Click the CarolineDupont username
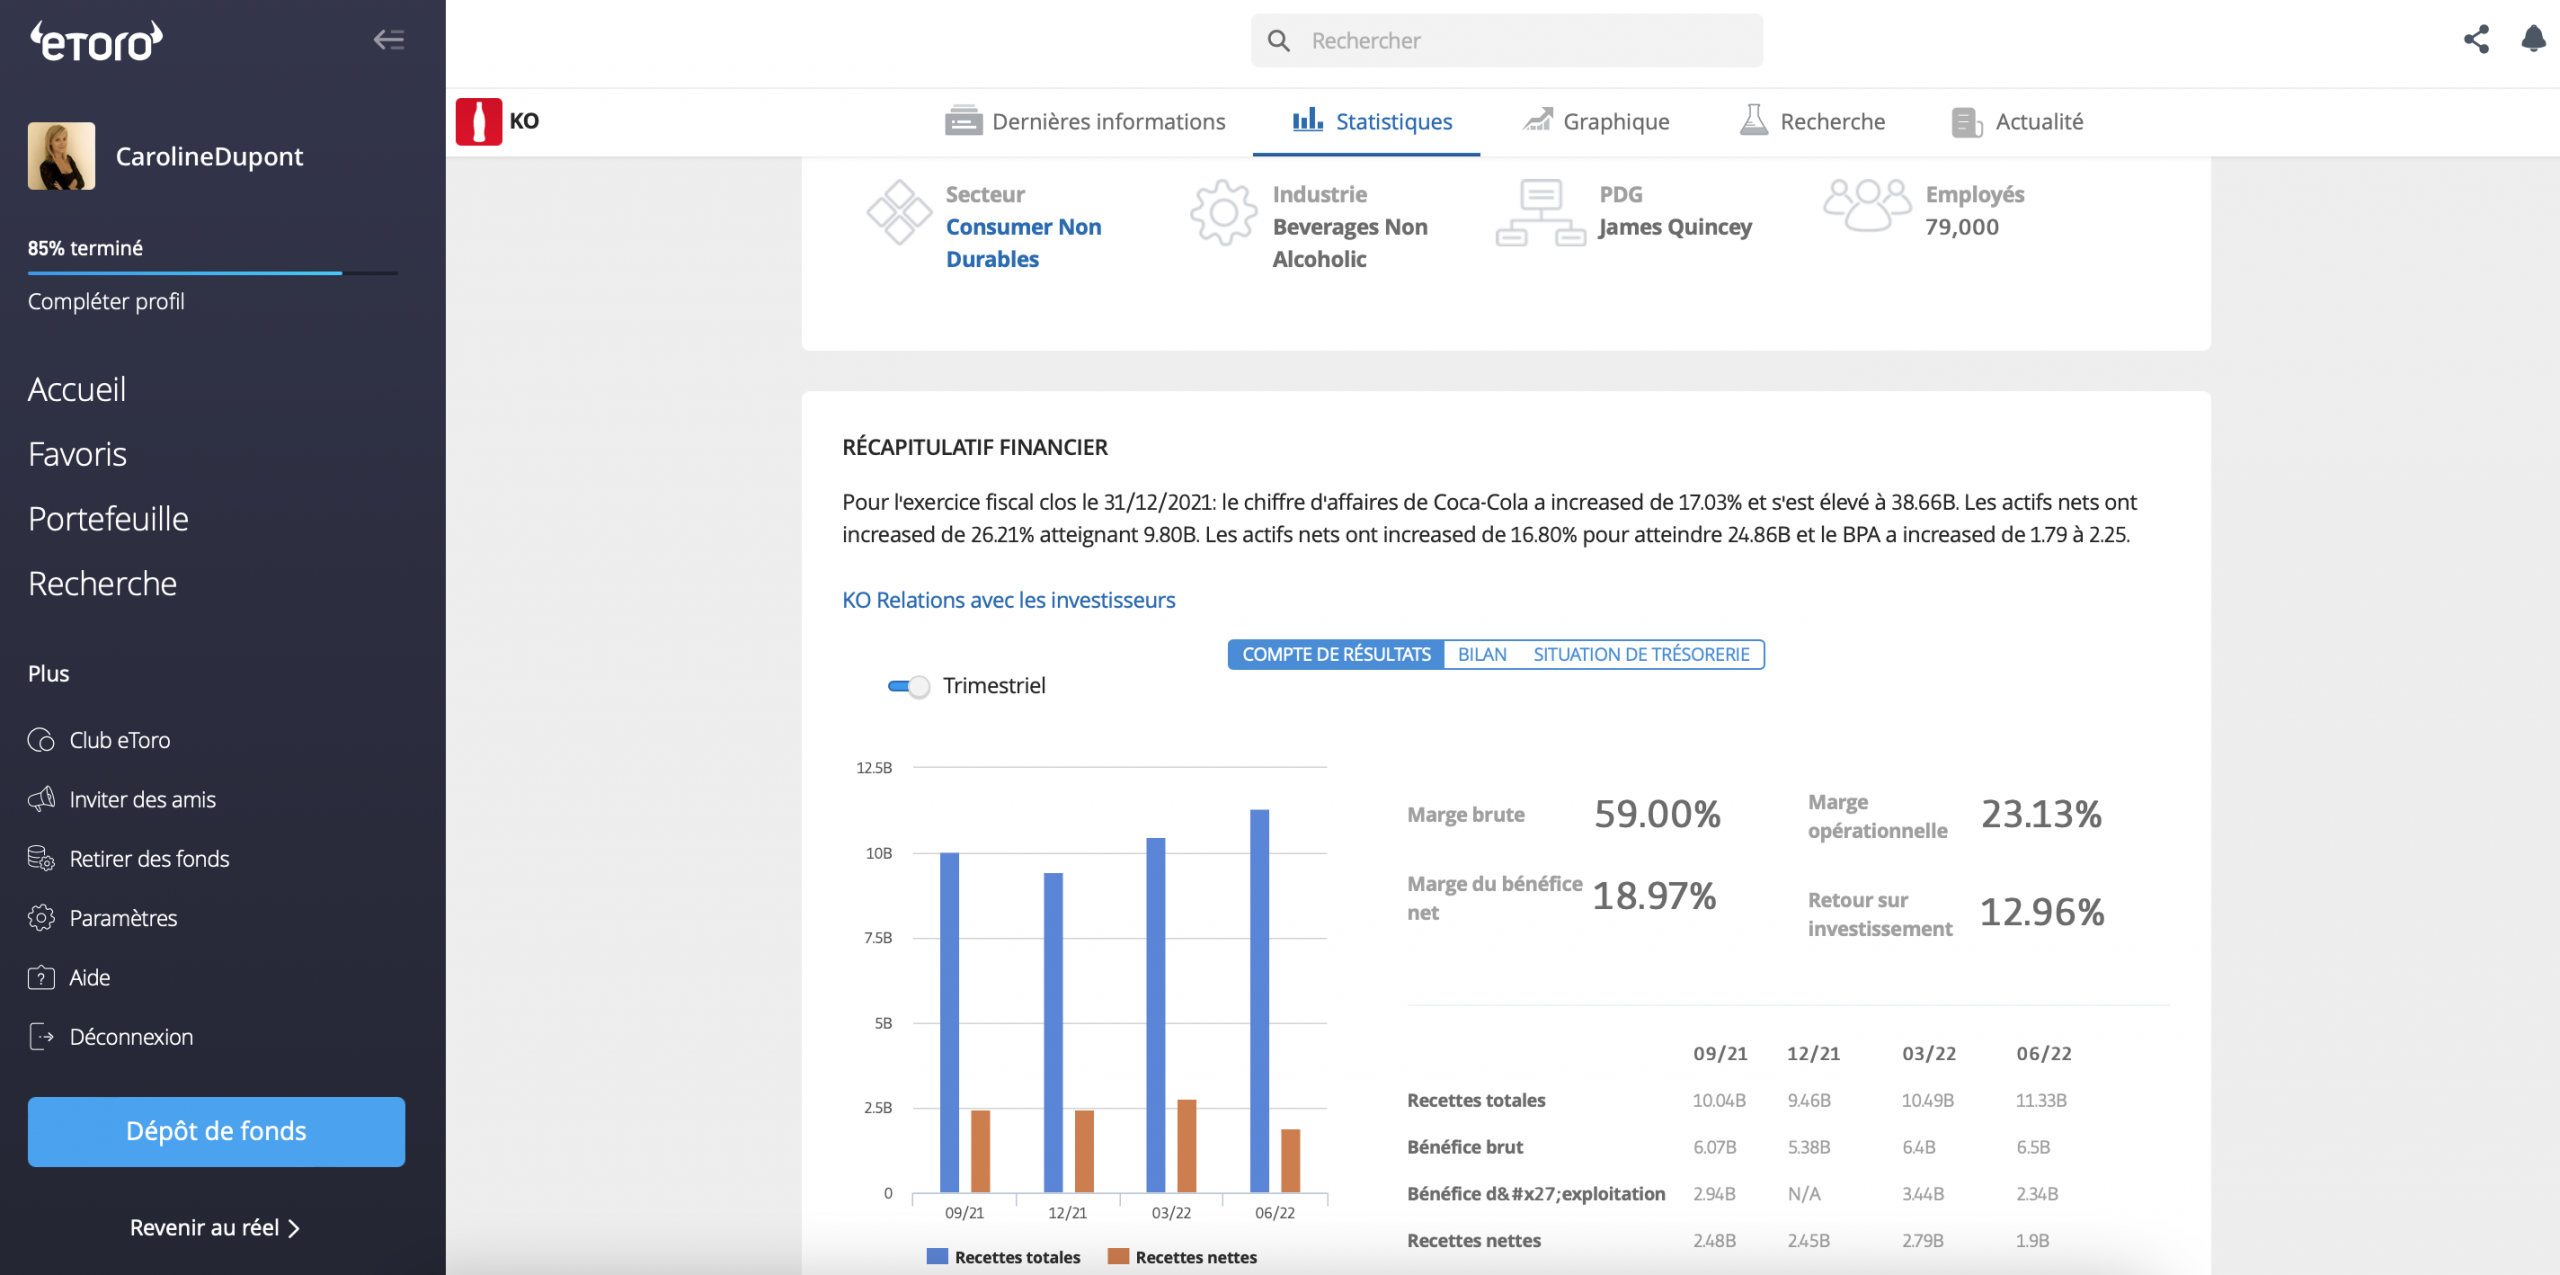The width and height of the screenshot is (2560, 1275). (x=209, y=156)
